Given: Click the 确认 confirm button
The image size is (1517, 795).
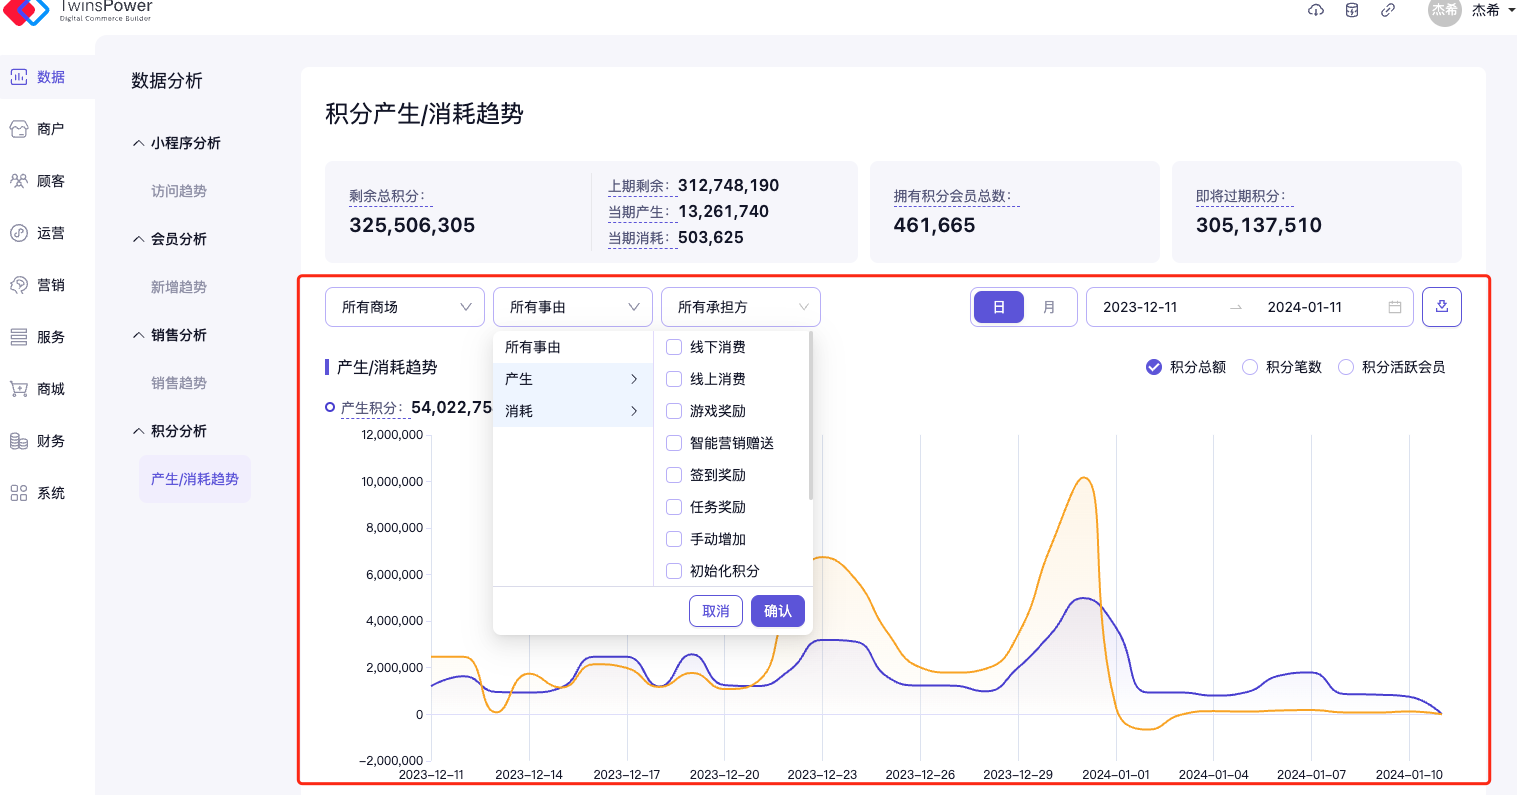Looking at the screenshot, I should click(777, 611).
